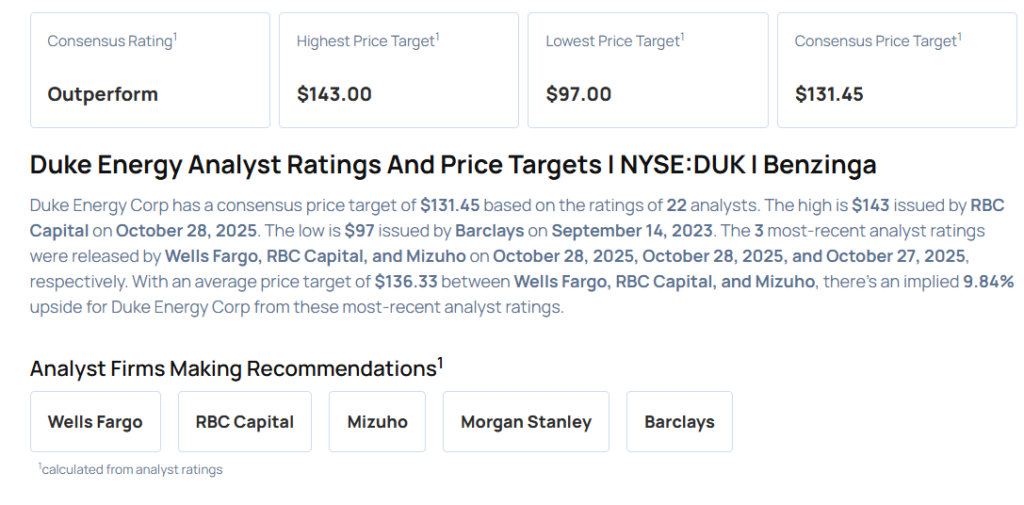Click the Analyst Firms Making Recommendations heading
The width and height of the screenshot is (1024, 505).
[x=236, y=368]
